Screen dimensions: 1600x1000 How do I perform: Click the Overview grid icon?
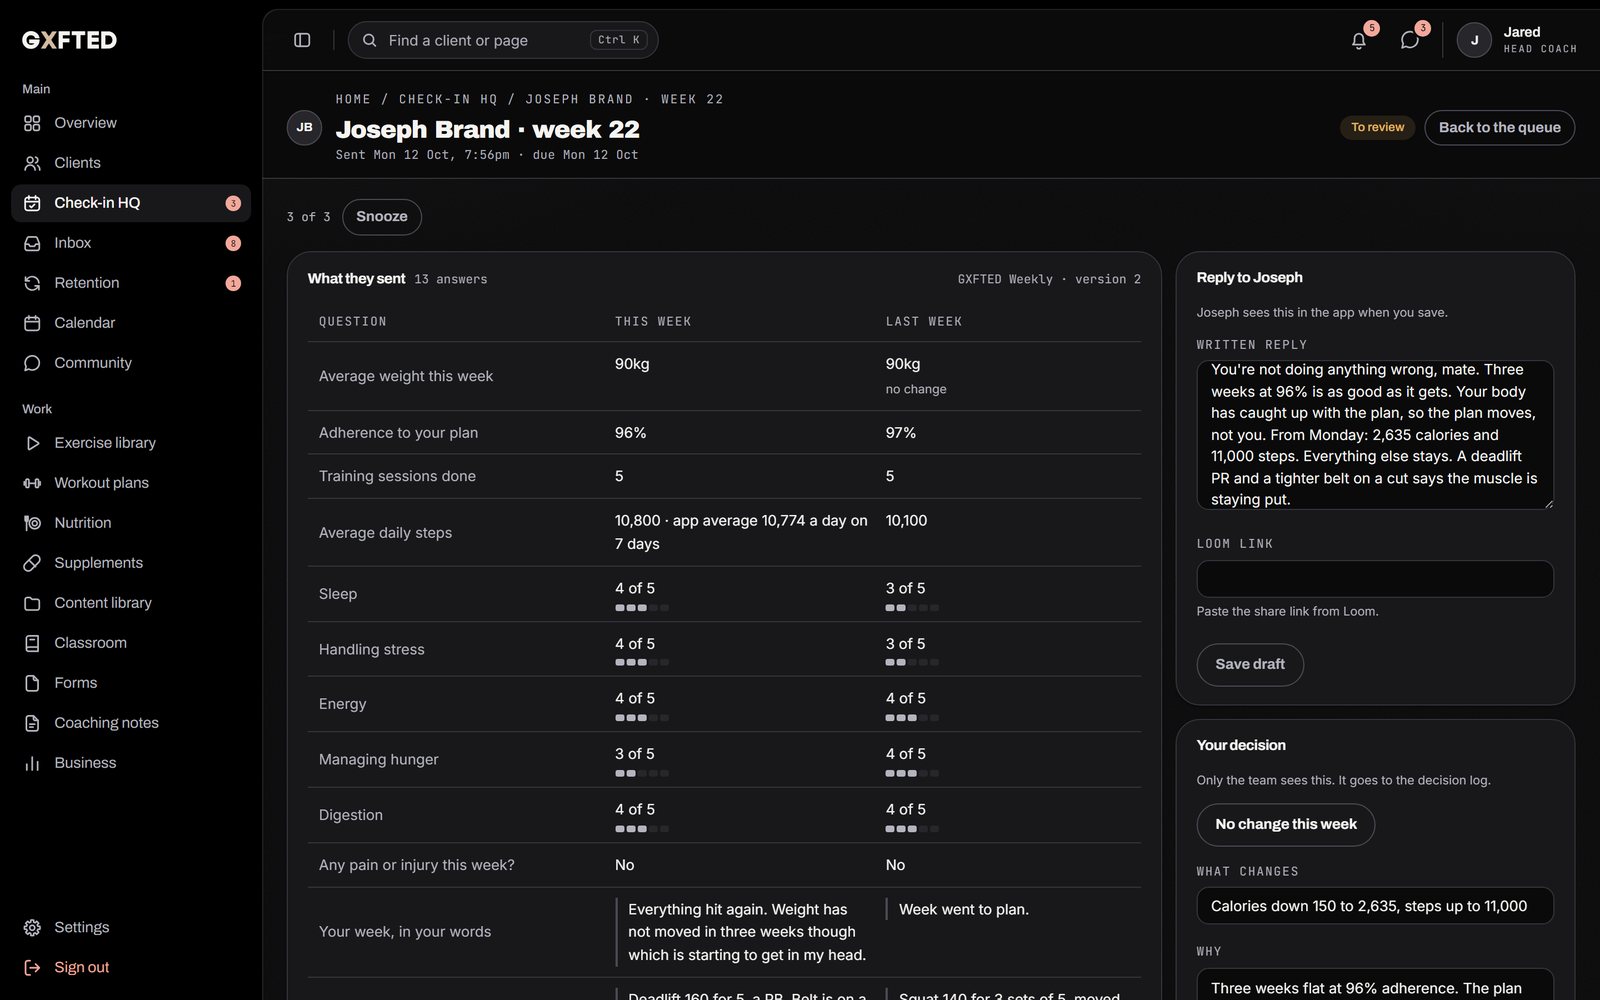[32, 123]
